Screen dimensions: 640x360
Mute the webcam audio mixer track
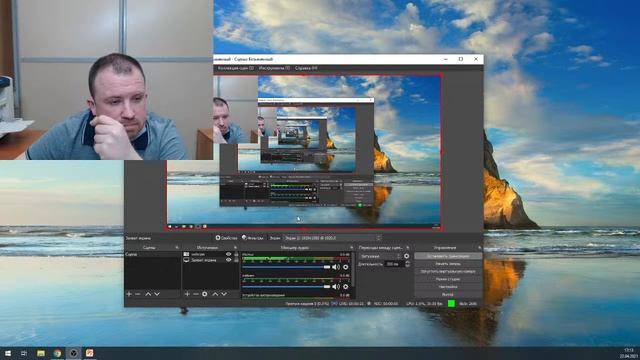[336, 287]
